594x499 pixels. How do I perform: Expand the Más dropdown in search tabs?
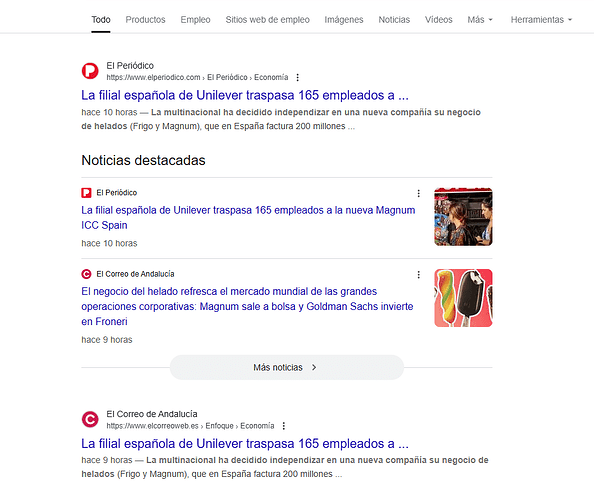[480, 20]
